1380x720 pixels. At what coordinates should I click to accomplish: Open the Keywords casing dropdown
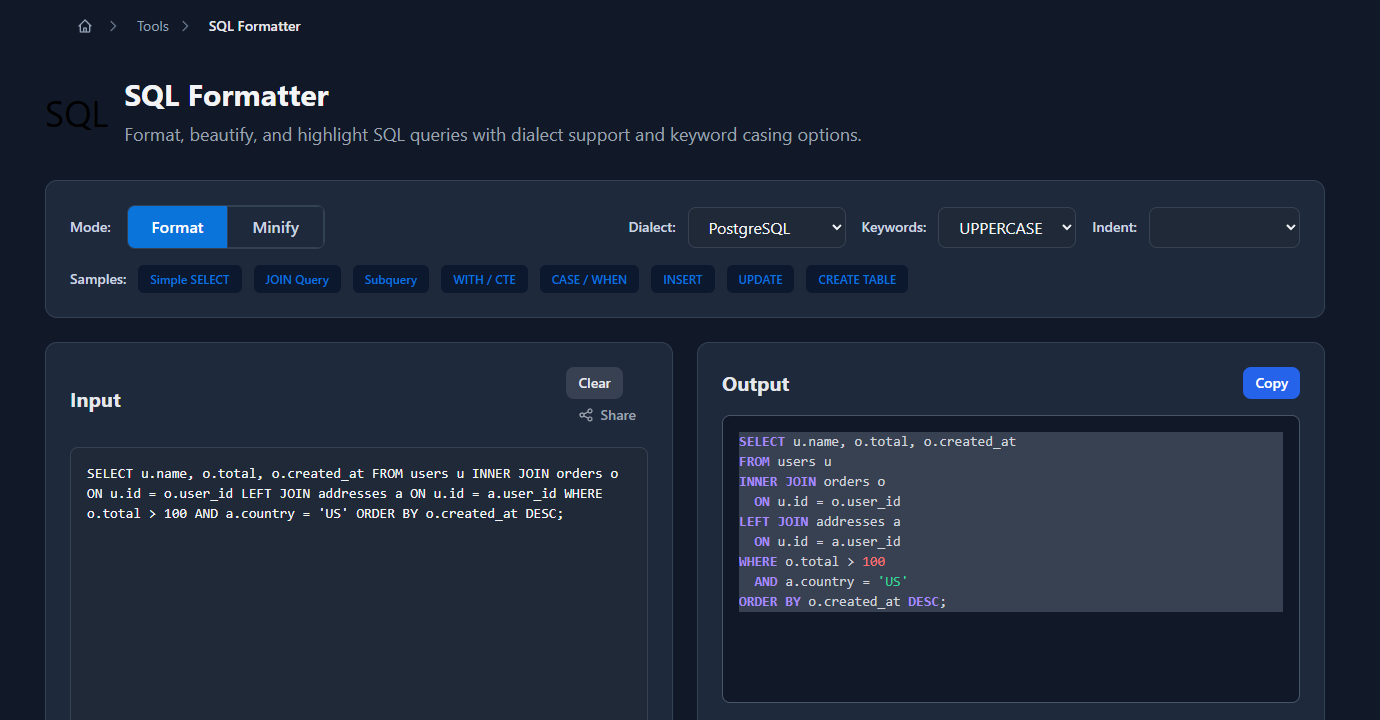(1007, 228)
